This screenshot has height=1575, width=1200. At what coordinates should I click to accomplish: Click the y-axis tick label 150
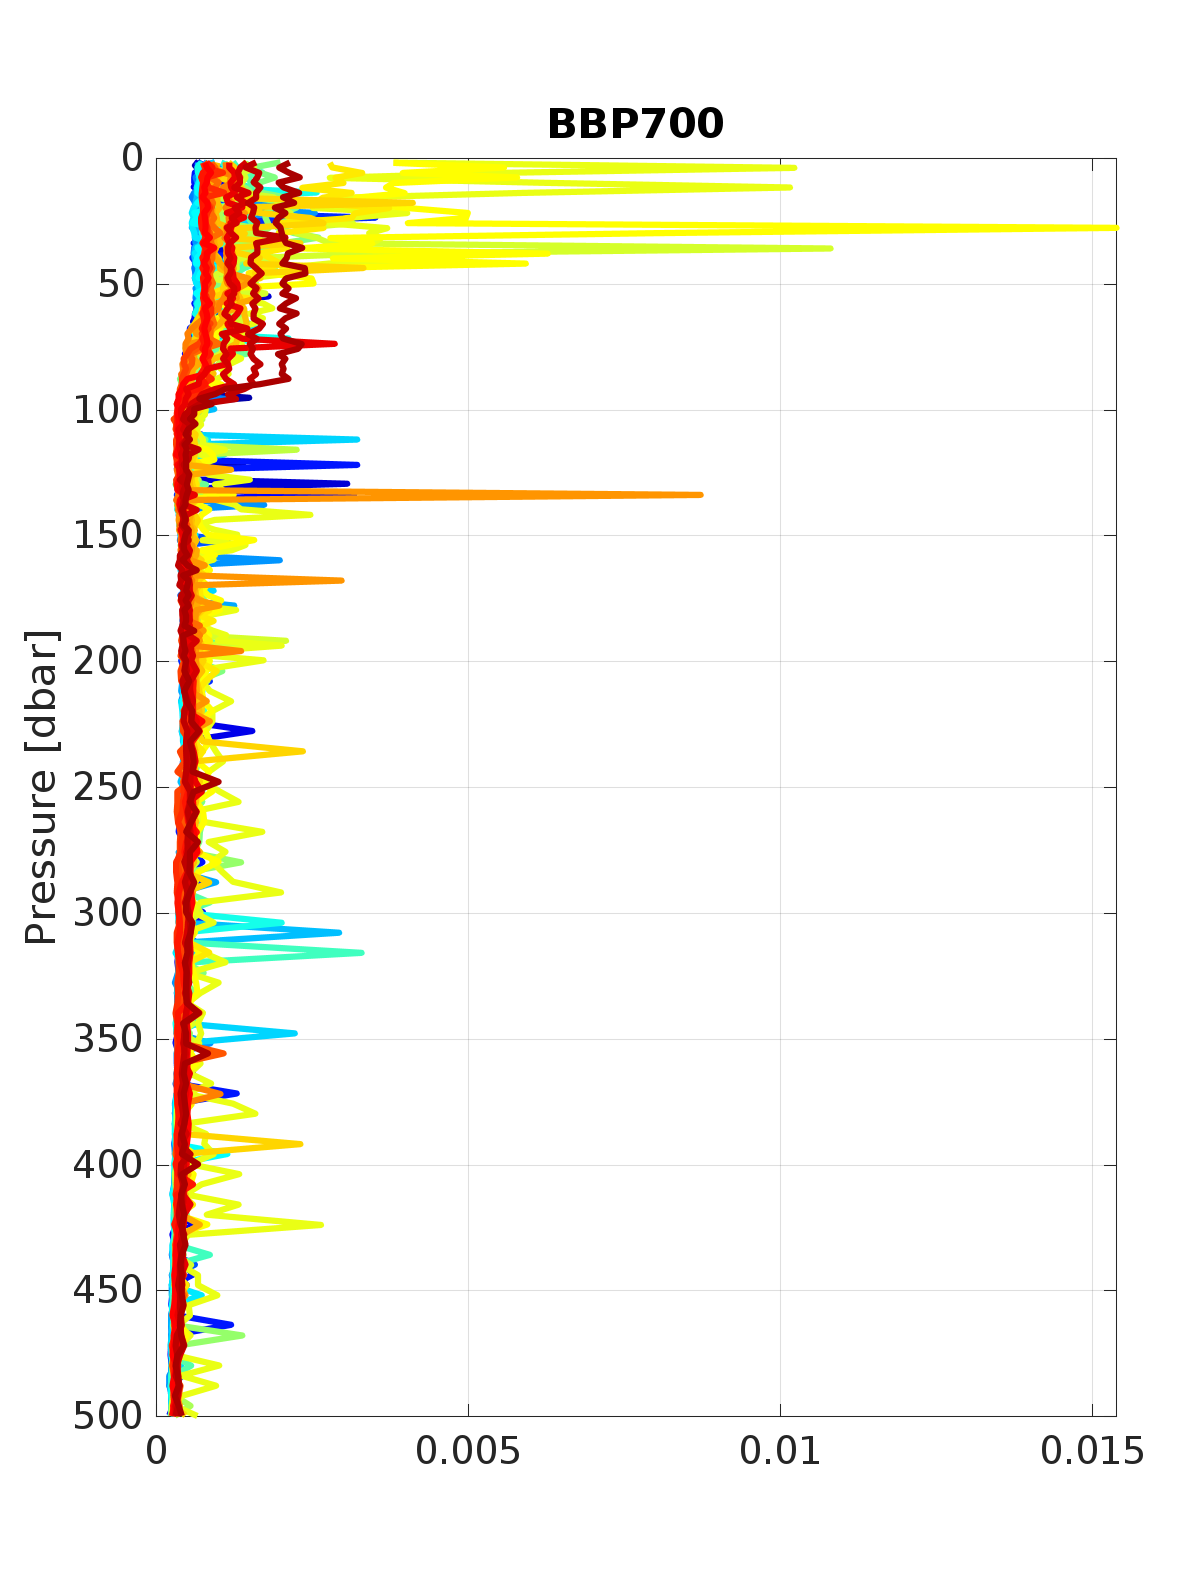(x=109, y=535)
